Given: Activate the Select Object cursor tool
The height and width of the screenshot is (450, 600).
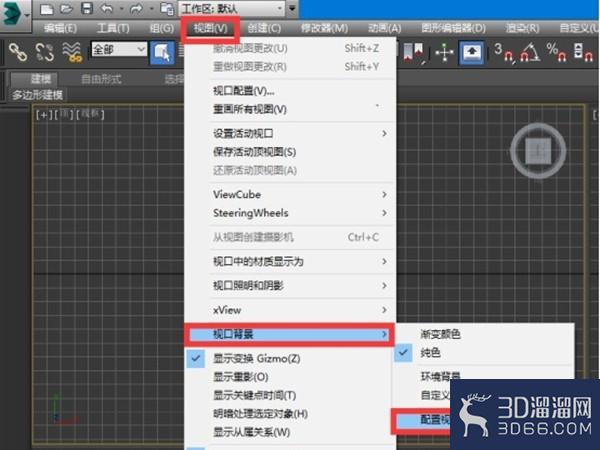Looking at the screenshot, I should tap(162, 53).
